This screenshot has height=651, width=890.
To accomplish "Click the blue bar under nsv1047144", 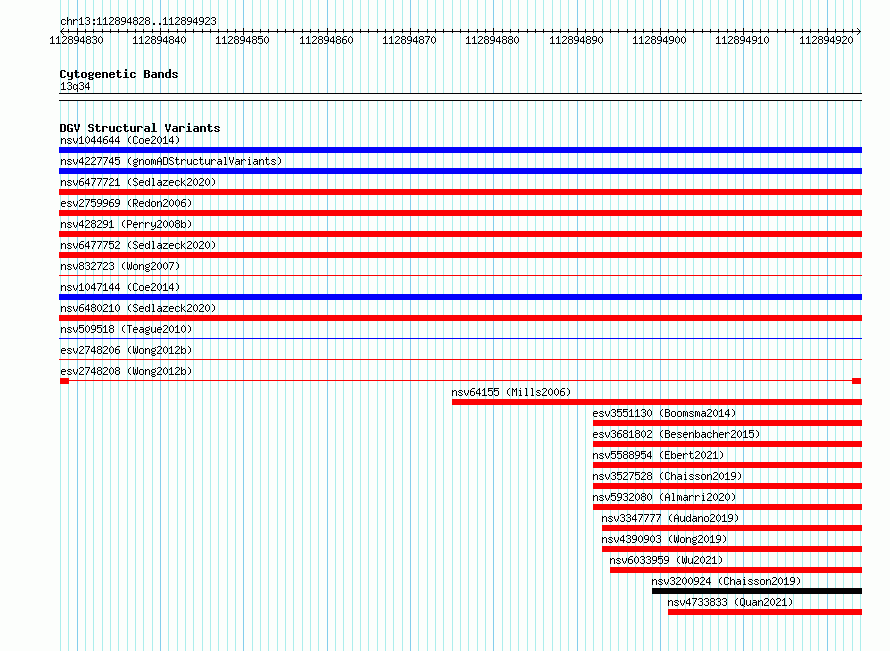I will pos(460,297).
